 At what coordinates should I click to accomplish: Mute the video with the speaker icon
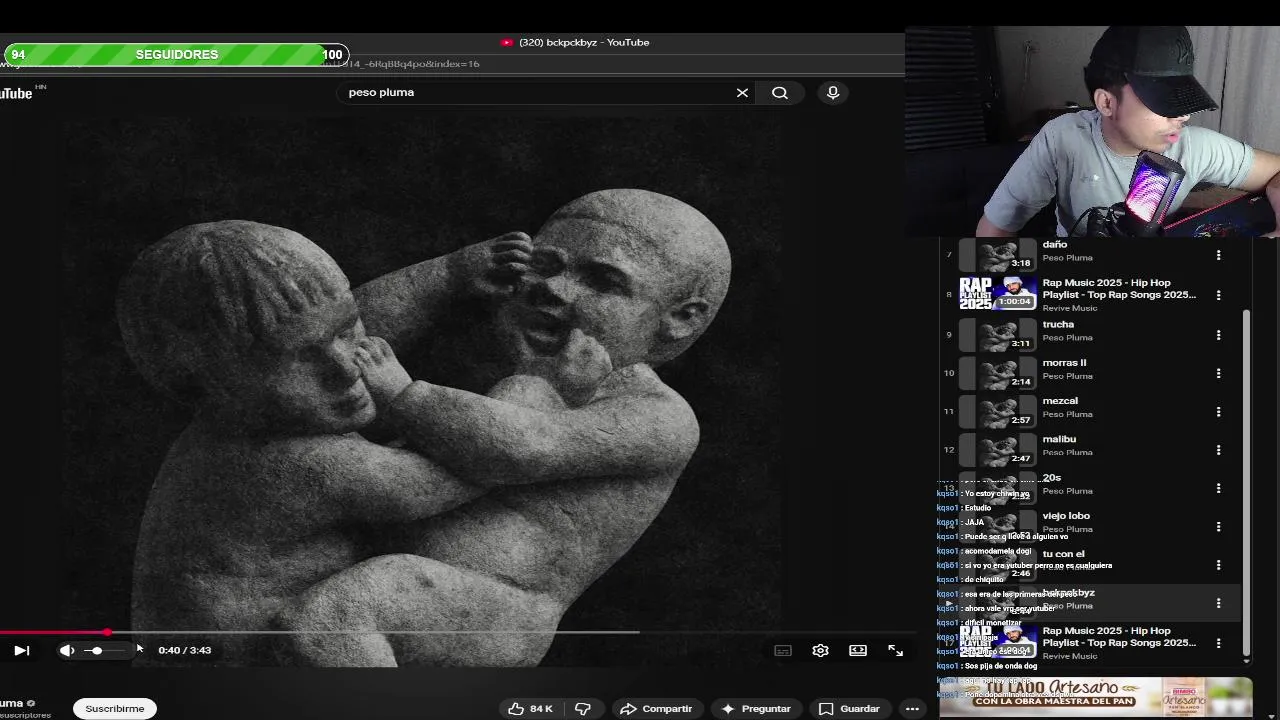point(67,650)
